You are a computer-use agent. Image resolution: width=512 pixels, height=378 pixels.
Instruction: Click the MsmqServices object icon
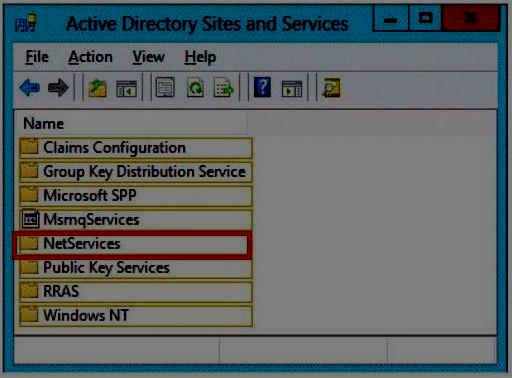coord(30,219)
